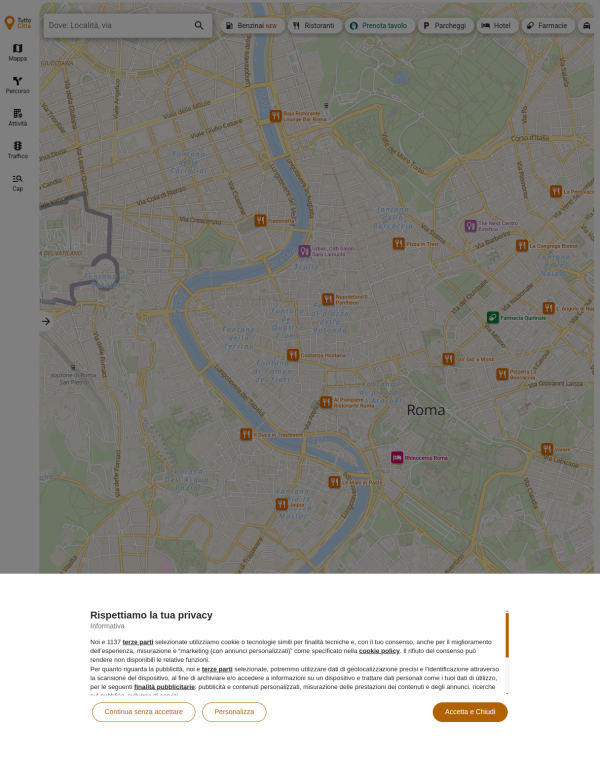Click the search magnifier icon
Viewport: 600px width, 759px height.
(199, 25)
